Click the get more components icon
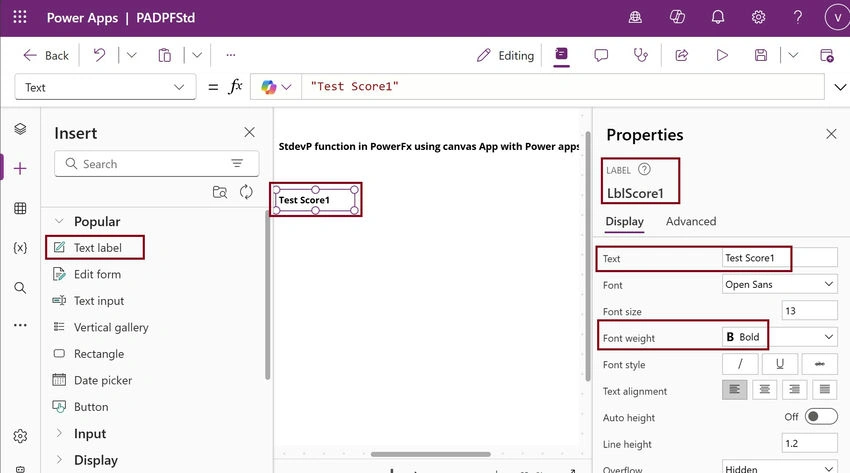This screenshot has width=850, height=473. coord(220,192)
